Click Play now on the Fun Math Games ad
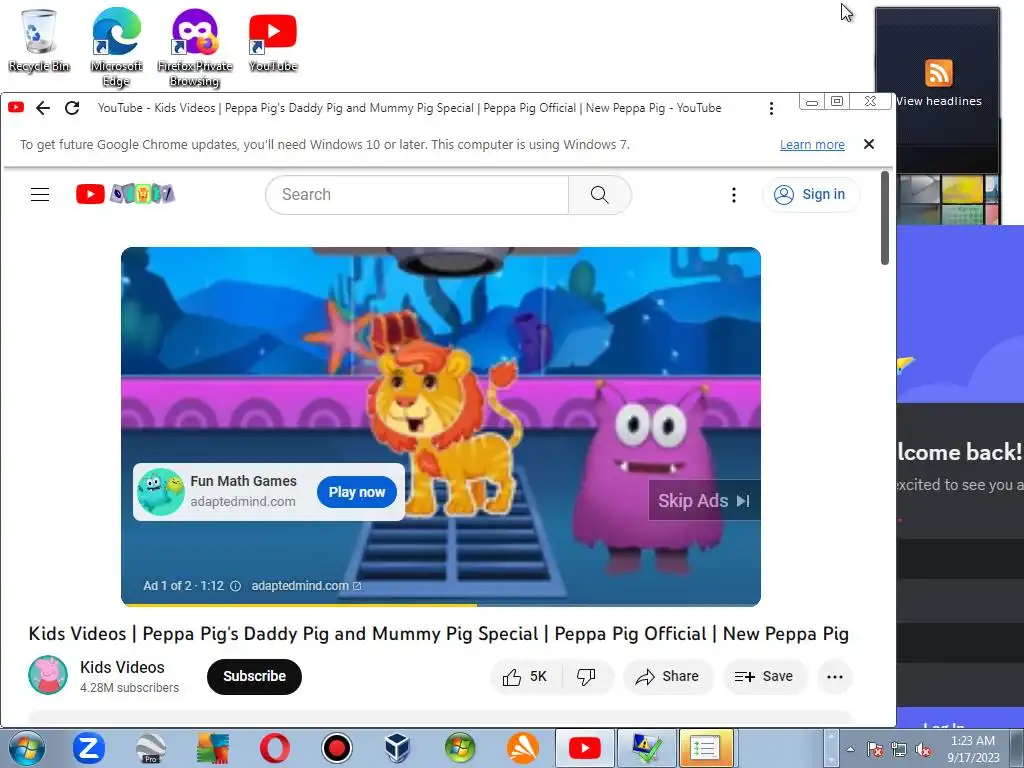Screen dimensions: 1024x768 (x=357, y=492)
